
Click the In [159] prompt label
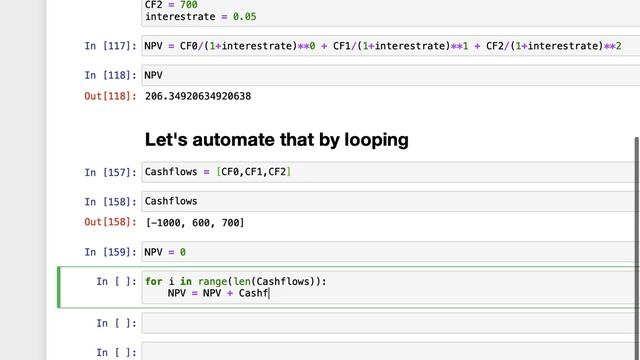click(110, 252)
